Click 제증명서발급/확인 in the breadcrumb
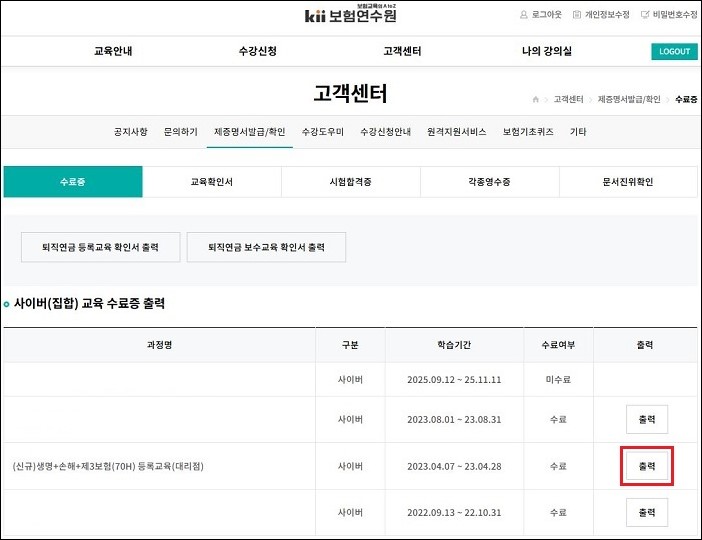 (x=629, y=99)
